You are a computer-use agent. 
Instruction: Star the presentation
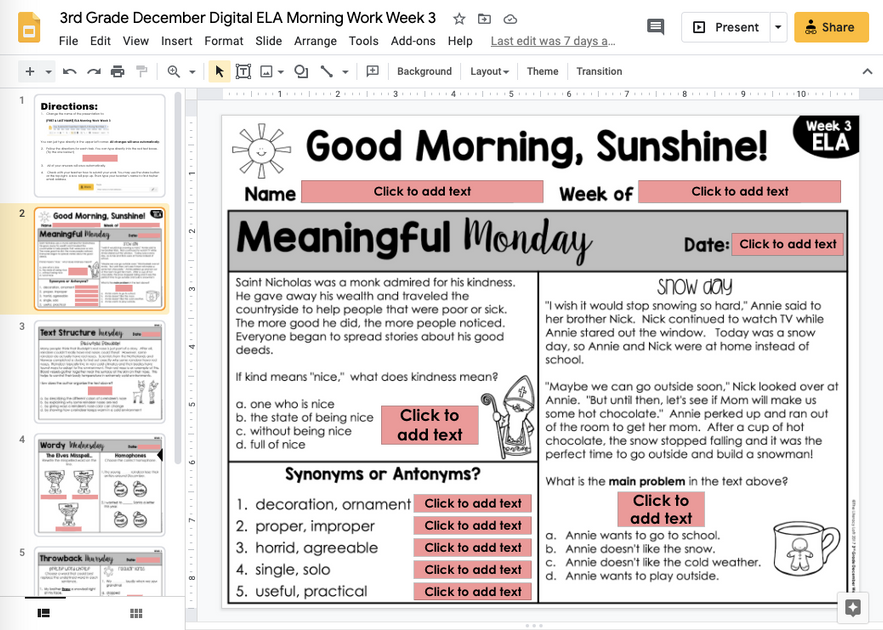click(458, 17)
